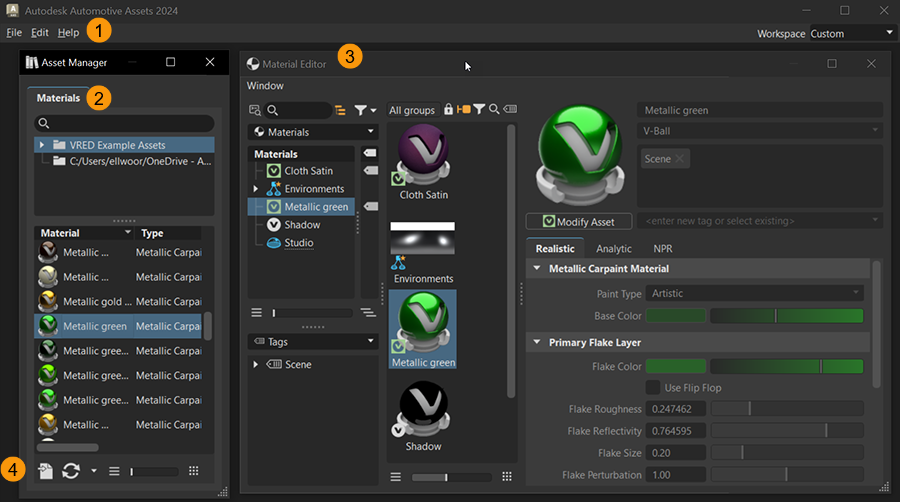Click the tag icon beside Metallic green row

point(371,207)
